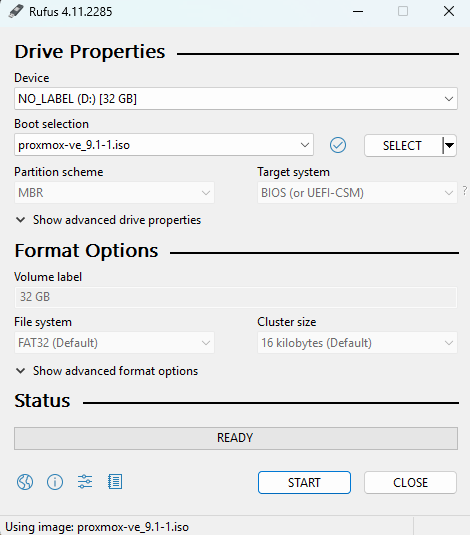The image size is (470, 535).
Task: Click the Volume label field
Action: pos(236,297)
